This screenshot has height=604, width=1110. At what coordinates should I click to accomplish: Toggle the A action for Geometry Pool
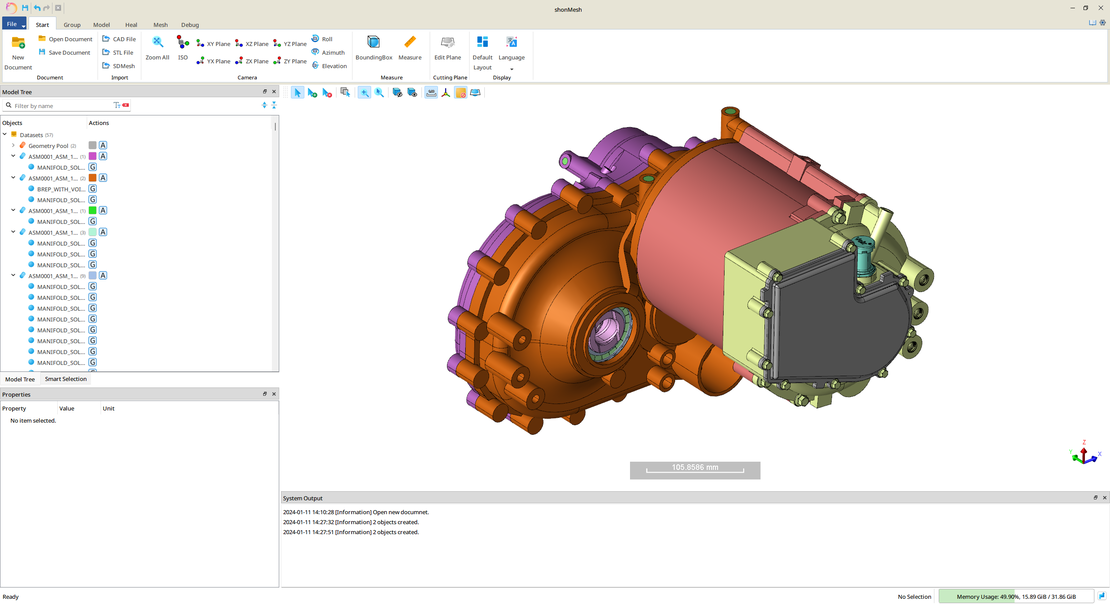[x=103, y=145]
